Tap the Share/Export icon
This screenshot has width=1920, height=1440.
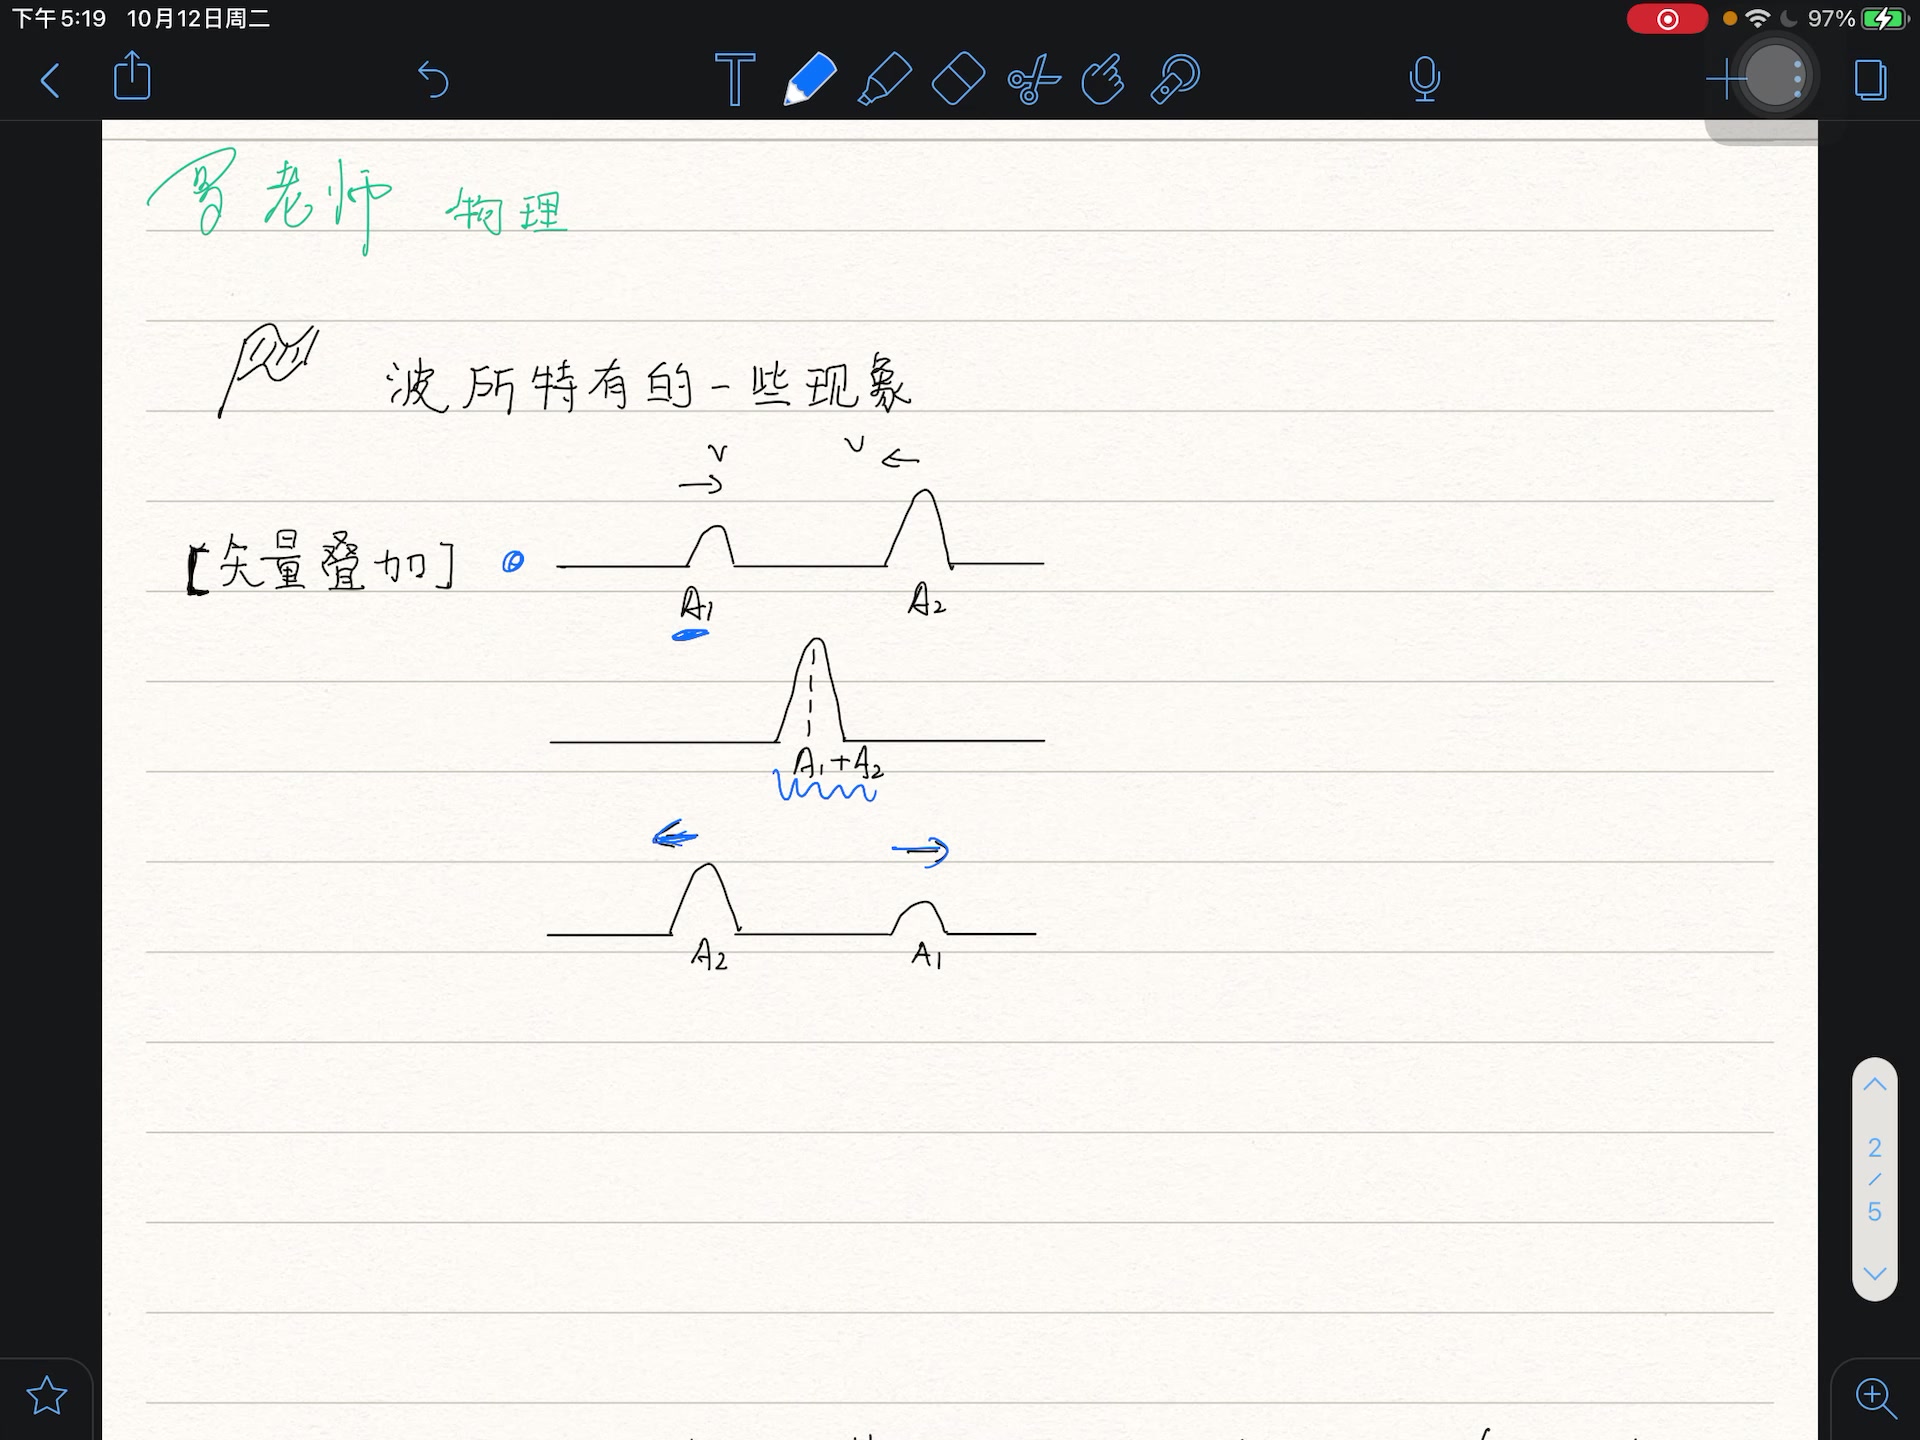[x=132, y=77]
